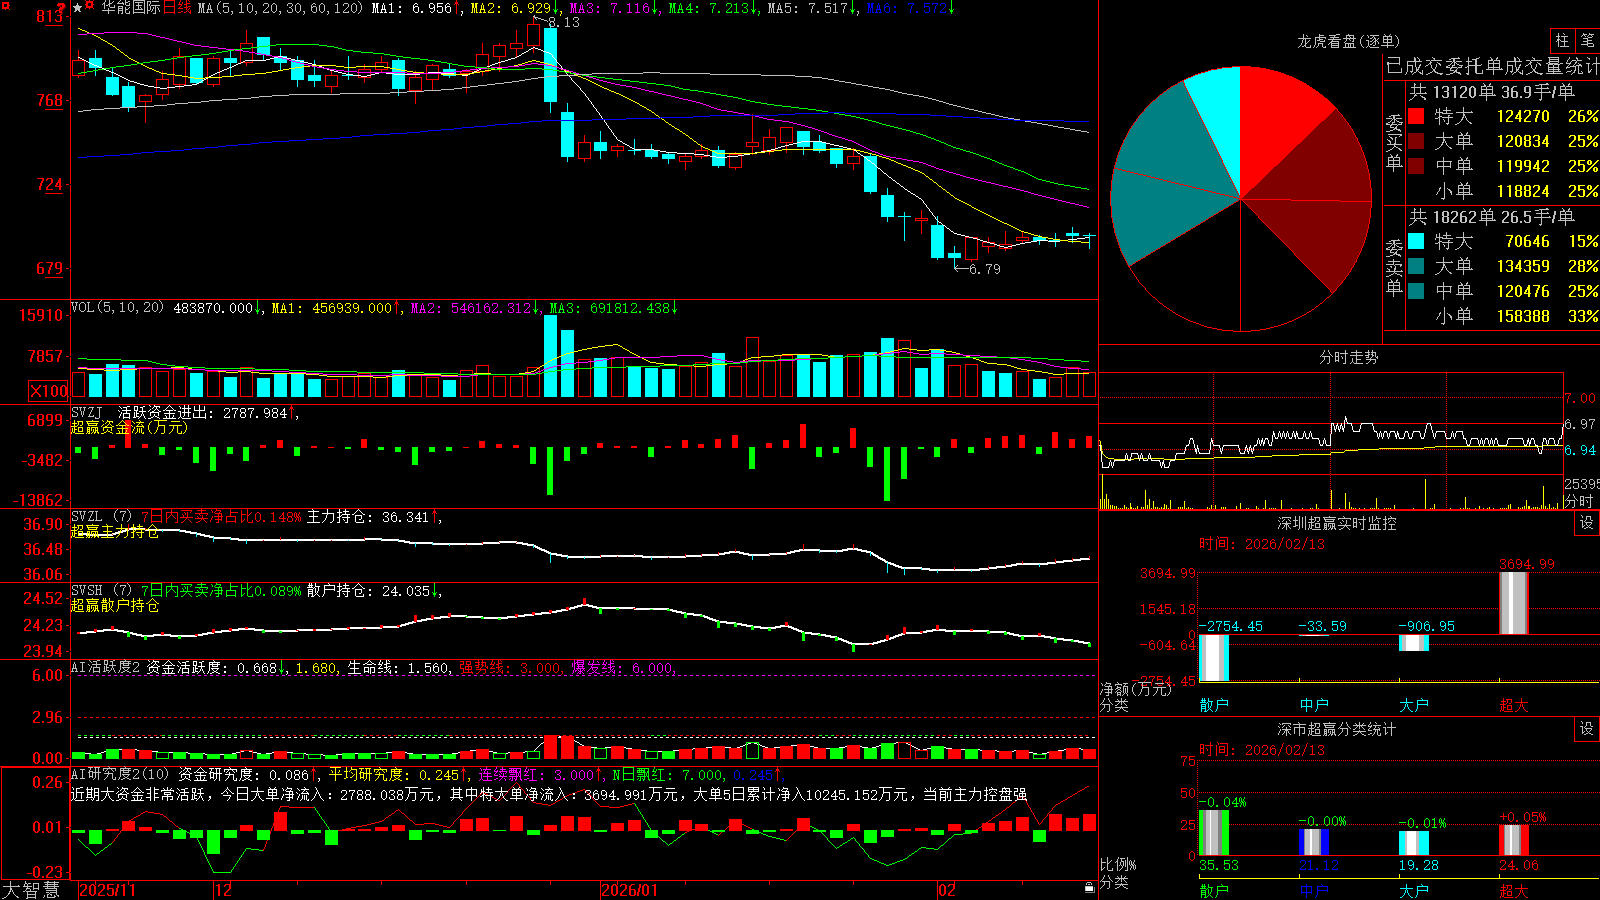Click the 02 month timeline marker

(x=947, y=890)
